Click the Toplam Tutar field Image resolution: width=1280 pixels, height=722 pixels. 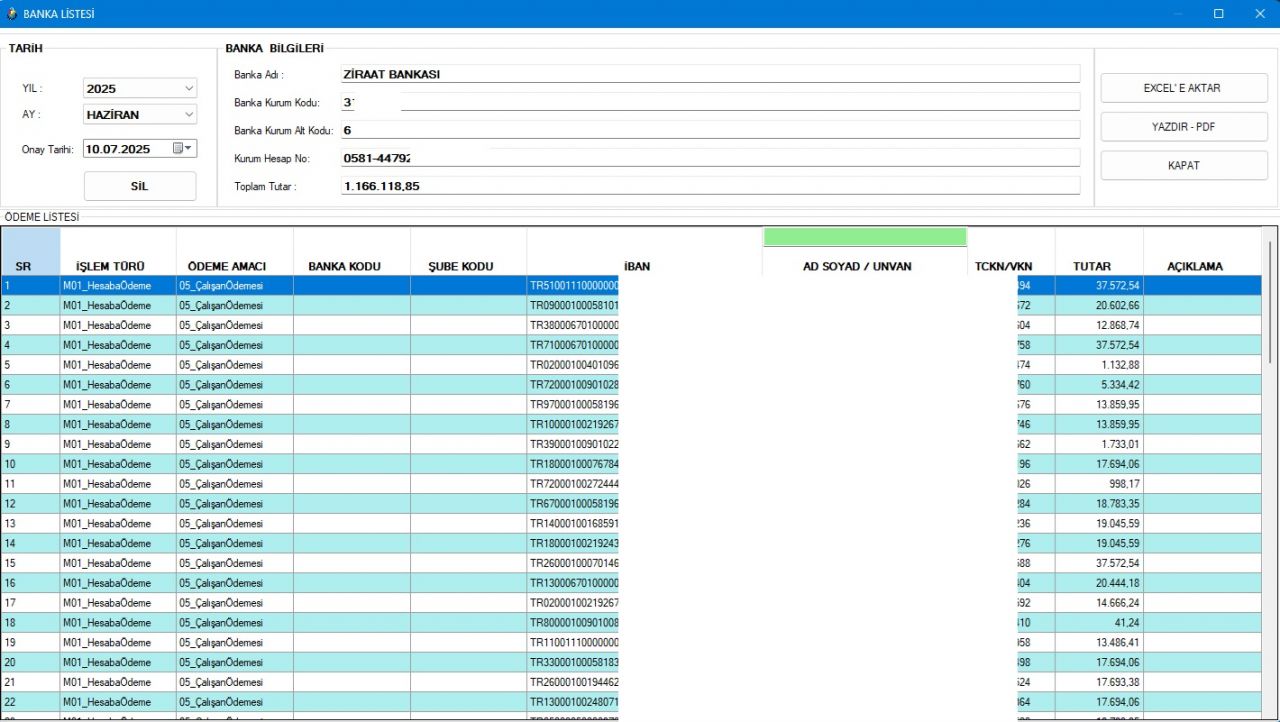coord(710,186)
